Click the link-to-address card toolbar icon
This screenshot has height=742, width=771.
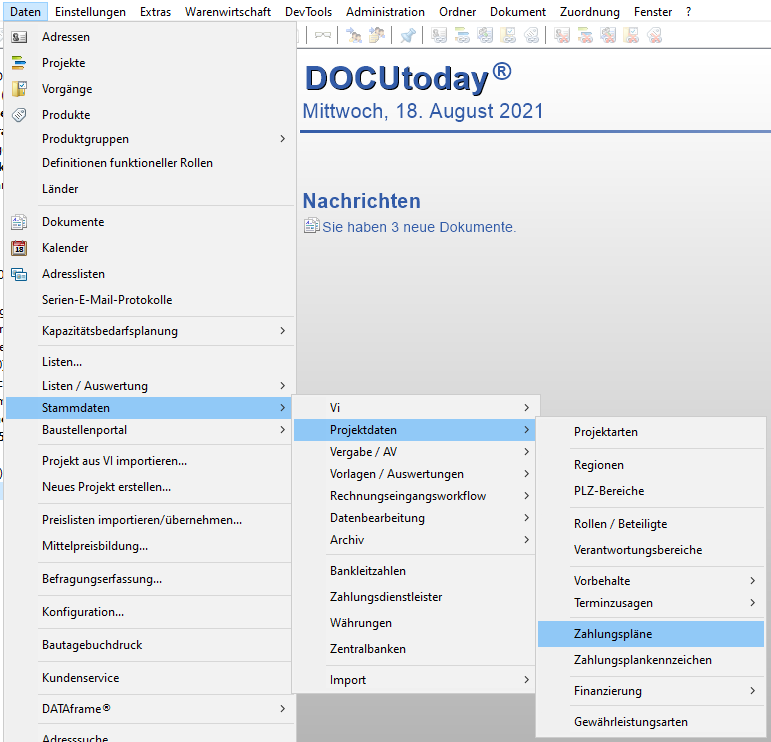point(439,35)
